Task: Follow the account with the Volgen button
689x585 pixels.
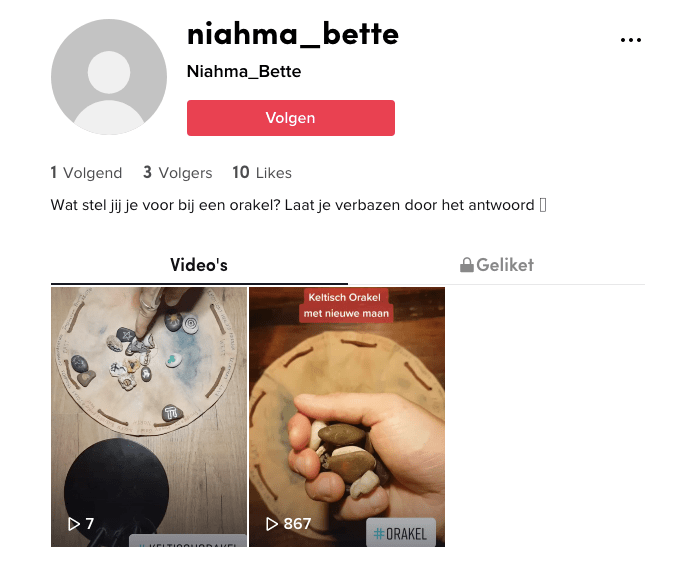Action: click(291, 118)
